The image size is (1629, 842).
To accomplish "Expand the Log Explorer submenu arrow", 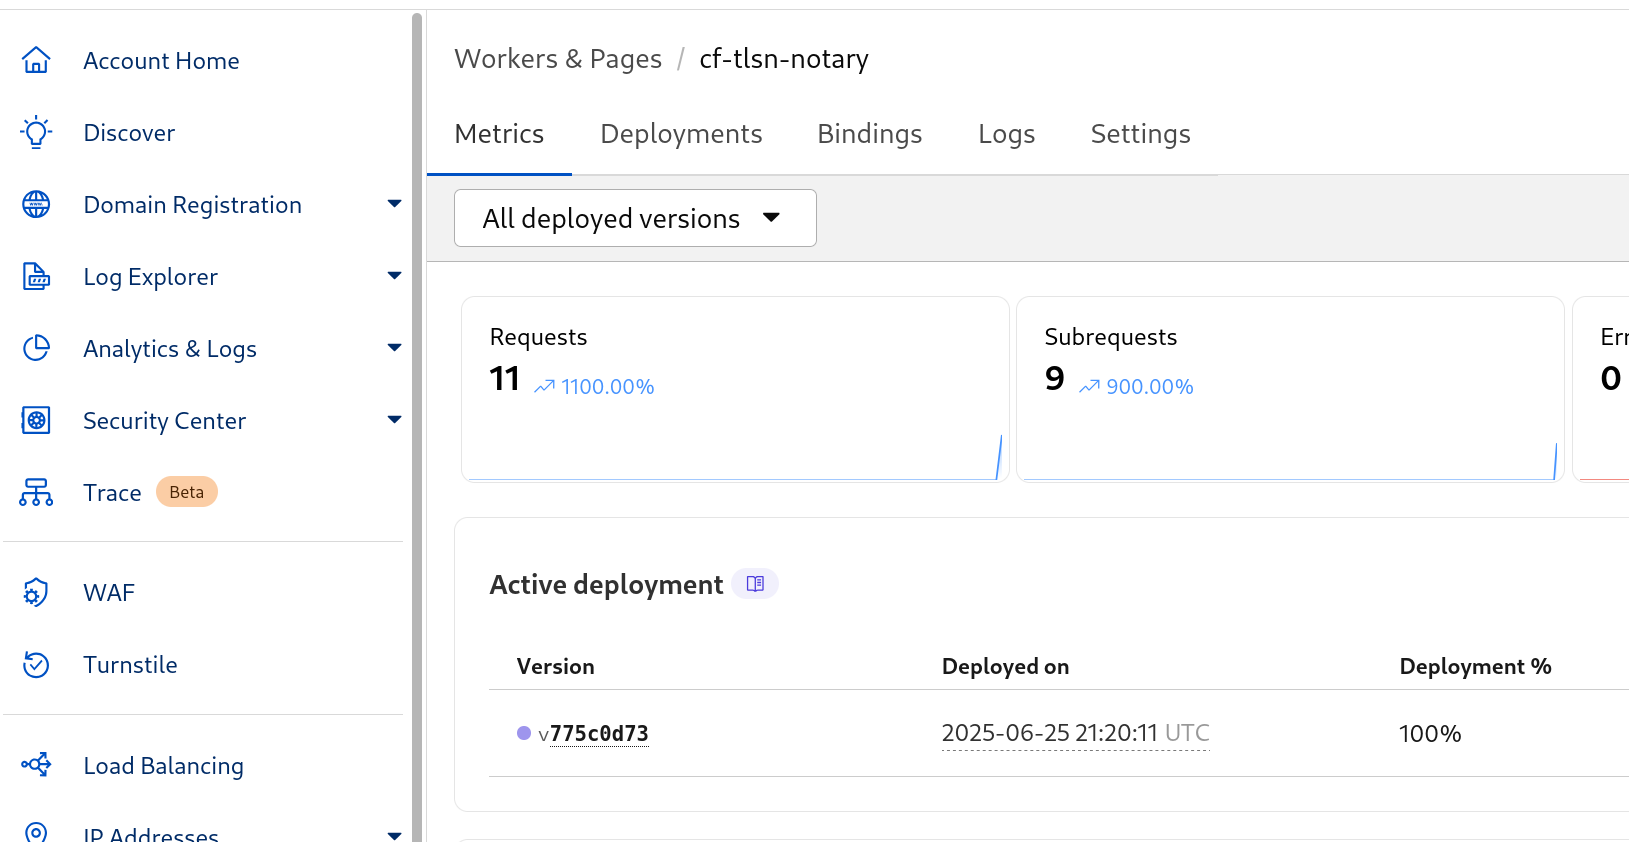I will [x=394, y=276].
